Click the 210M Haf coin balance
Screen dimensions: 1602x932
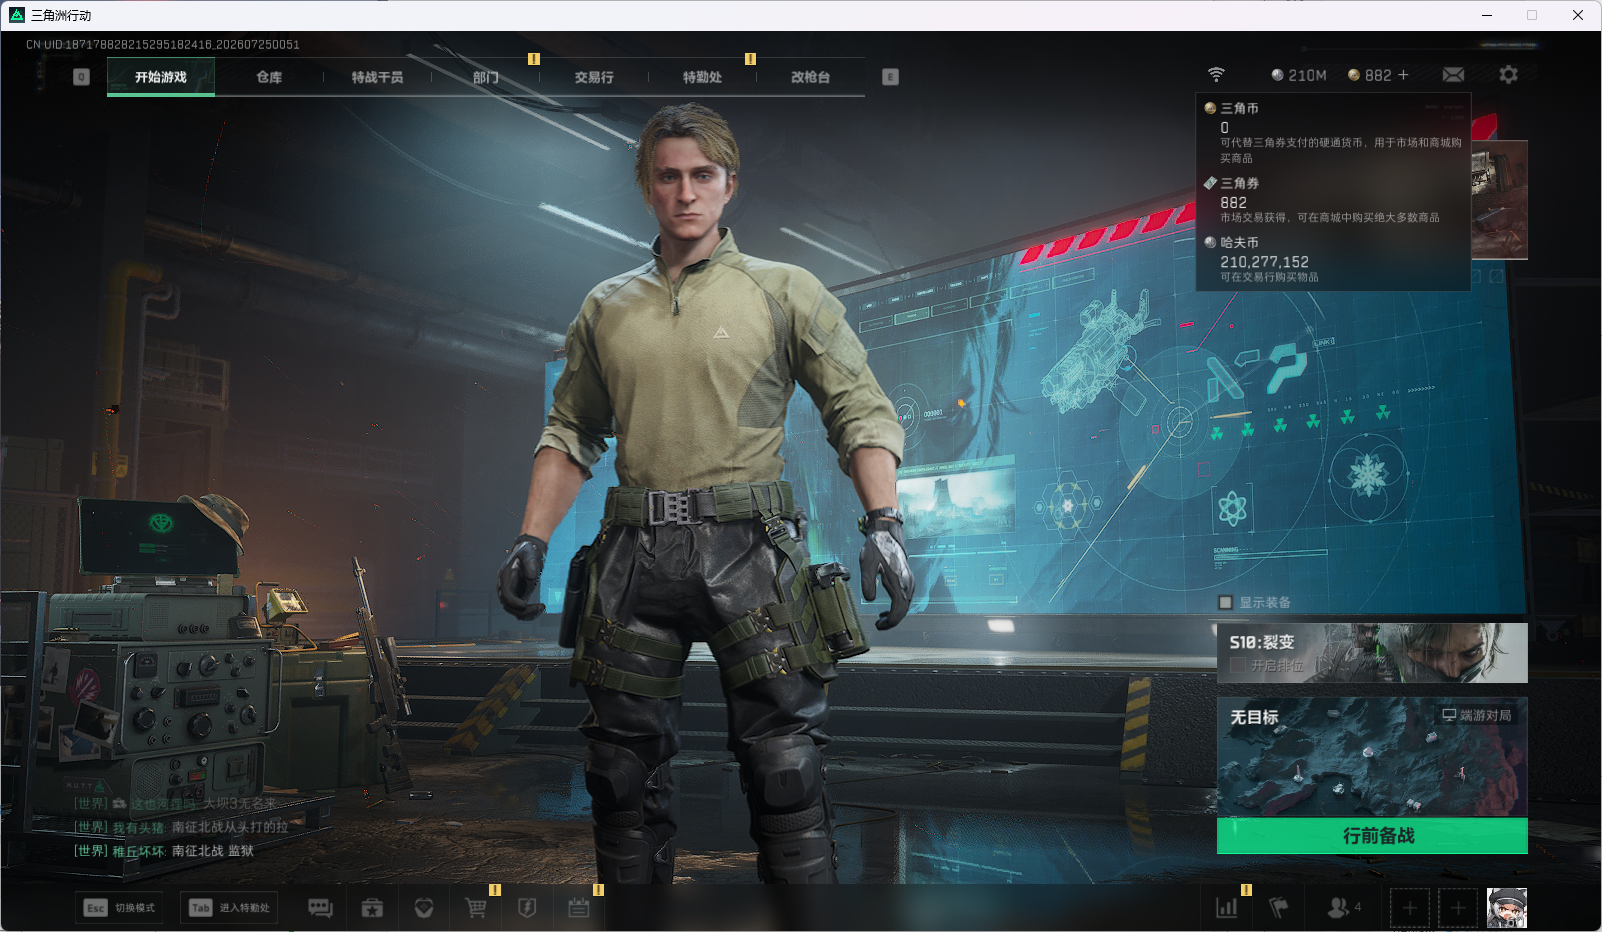pos(1299,75)
